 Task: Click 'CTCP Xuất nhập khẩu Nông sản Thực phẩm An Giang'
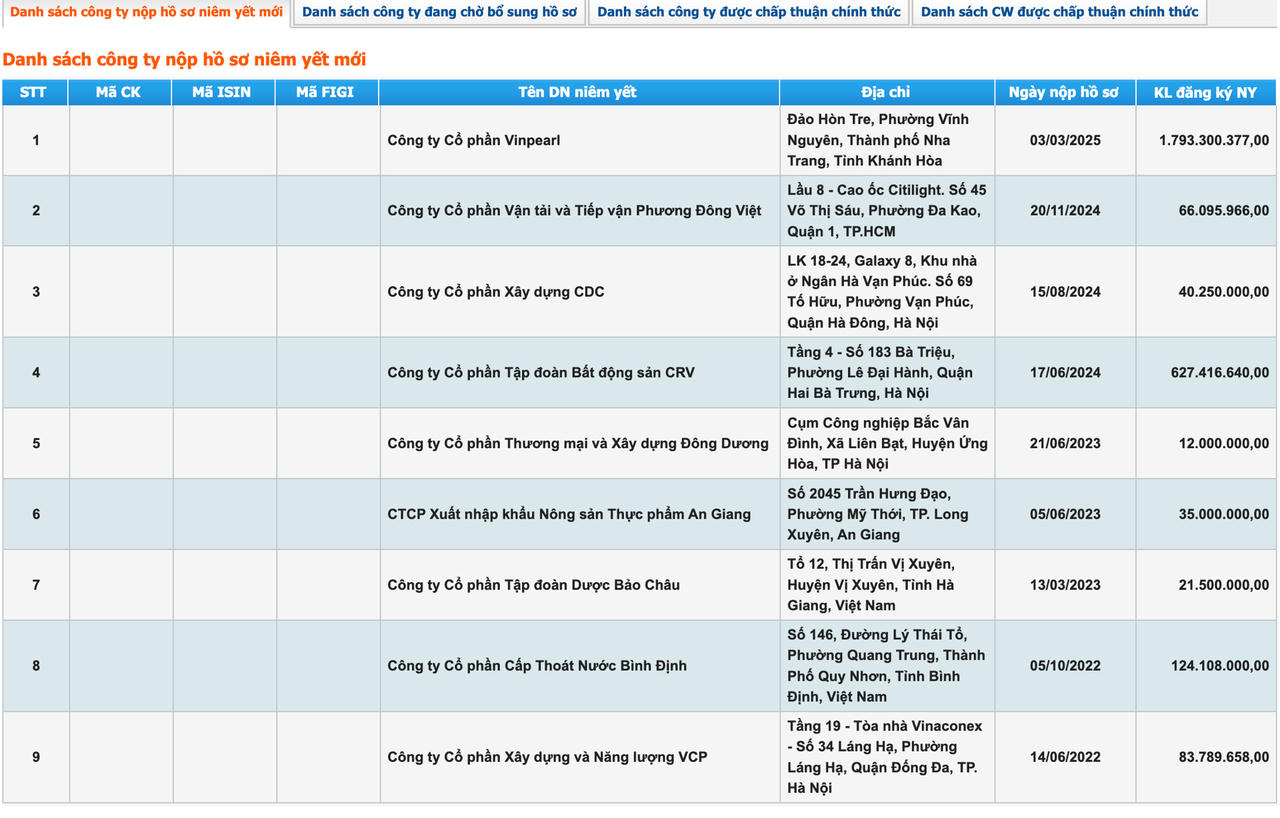tap(569, 514)
